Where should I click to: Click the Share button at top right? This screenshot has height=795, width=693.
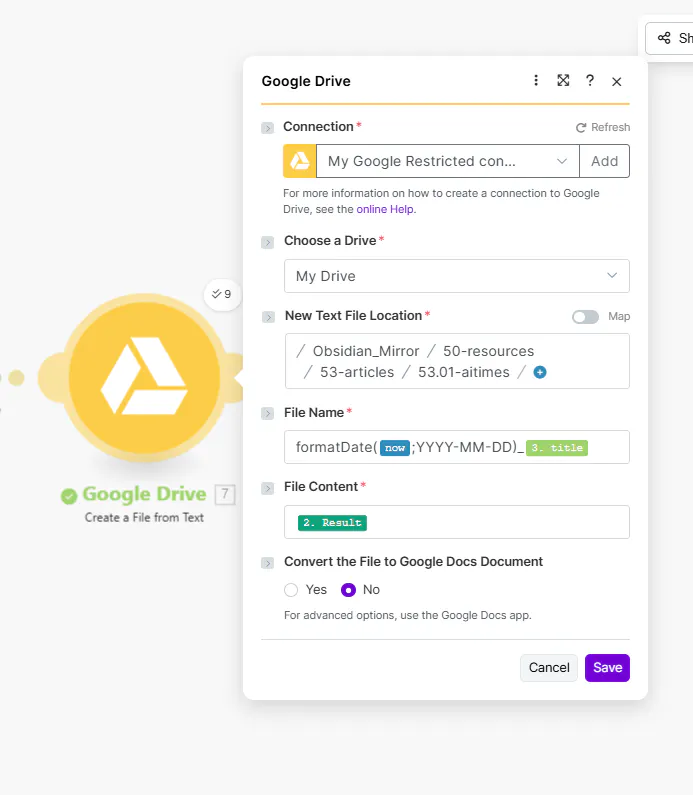[669, 38]
